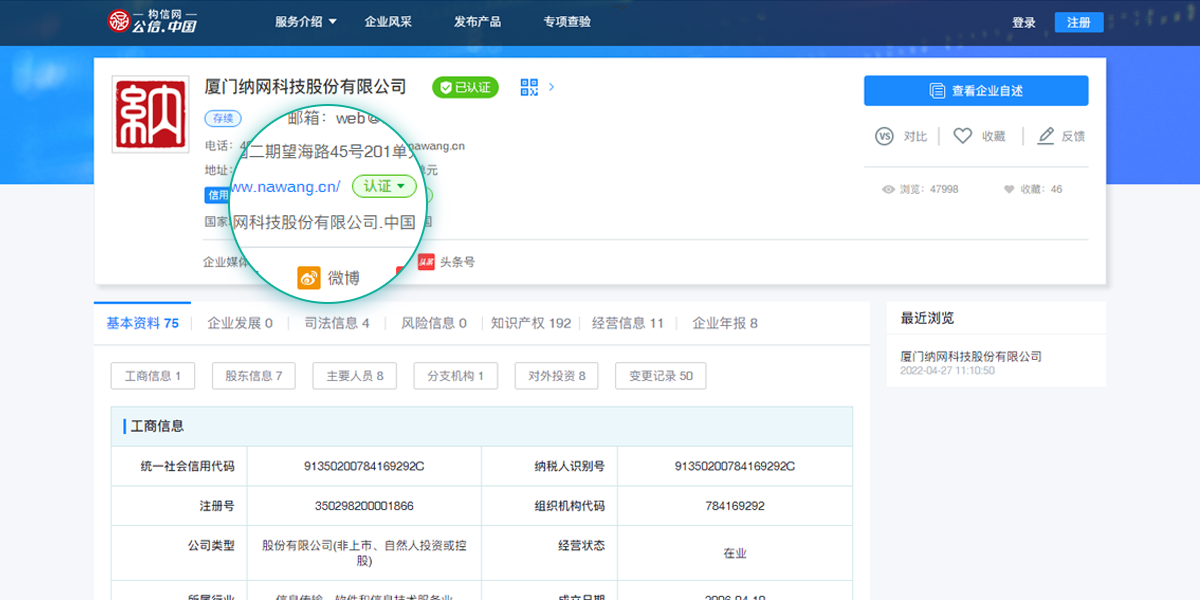Switch to the 经营信息 11 tab
Image resolution: width=1200 pixels, height=600 pixels.
(628, 323)
